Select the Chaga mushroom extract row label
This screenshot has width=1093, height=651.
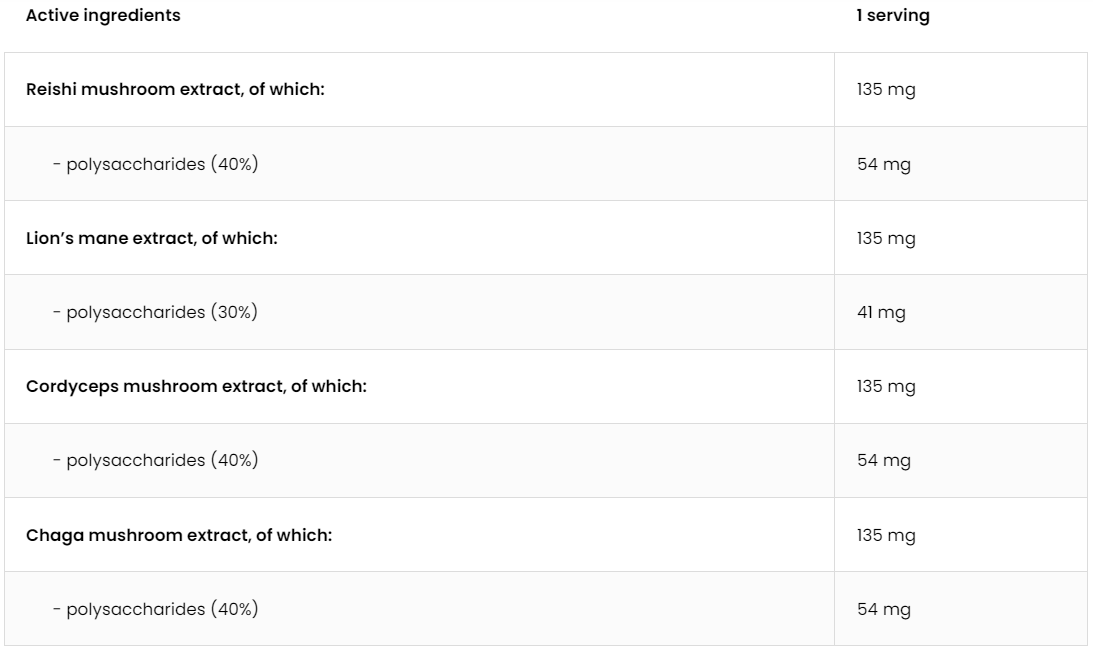[x=178, y=534]
